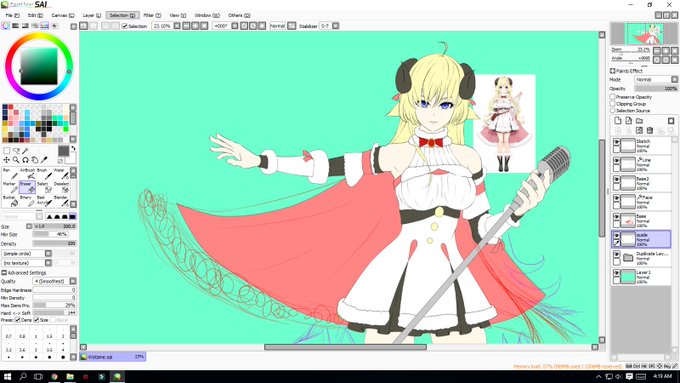
Task: Click the Vistane.sai document tab
Action: [113, 357]
